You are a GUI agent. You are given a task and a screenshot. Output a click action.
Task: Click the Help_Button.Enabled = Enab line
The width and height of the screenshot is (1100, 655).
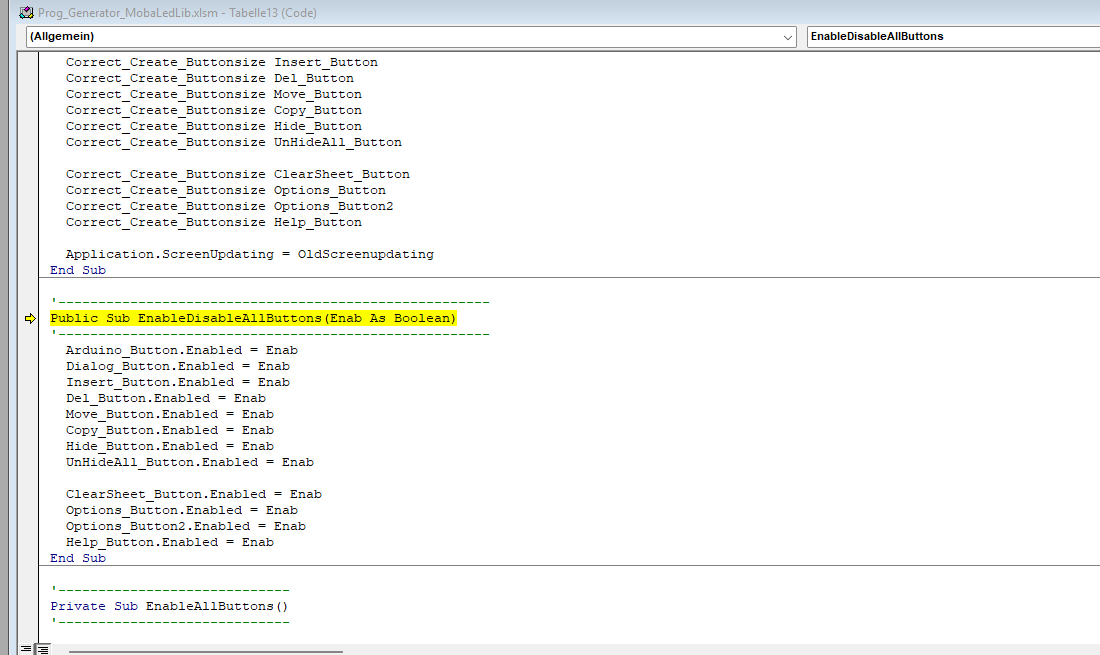pos(169,542)
